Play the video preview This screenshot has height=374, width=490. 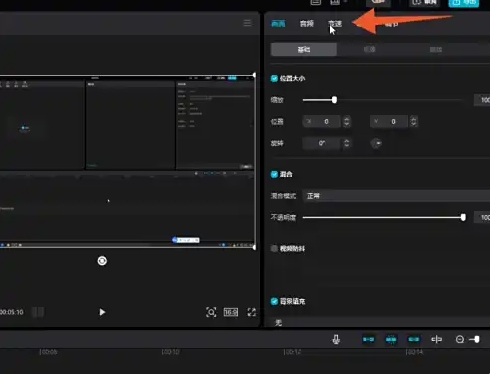pyautogui.click(x=102, y=312)
